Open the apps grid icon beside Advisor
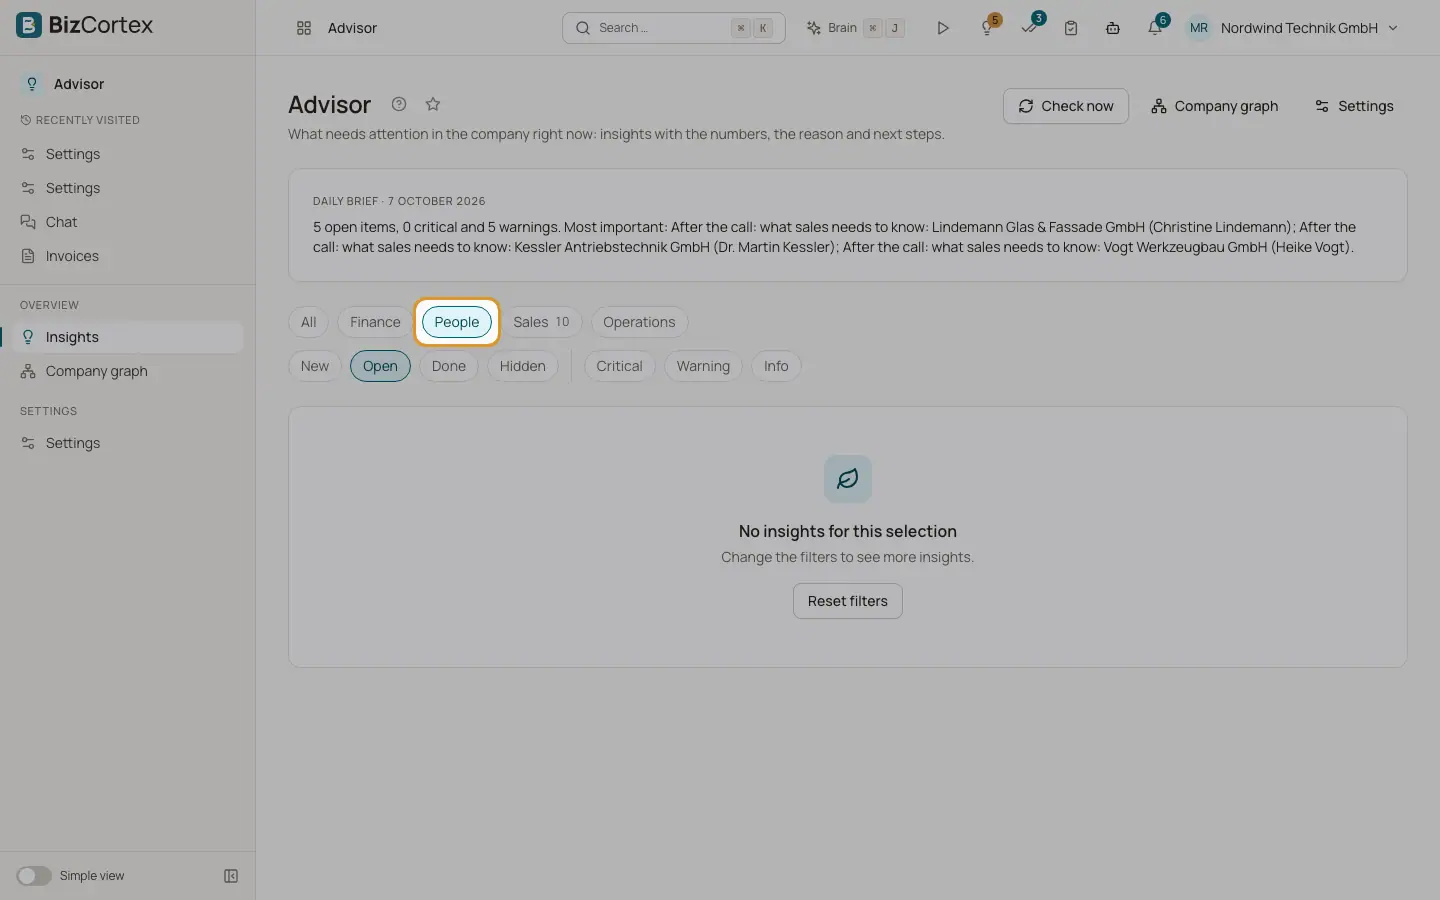This screenshot has width=1440, height=900. (x=304, y=28)
